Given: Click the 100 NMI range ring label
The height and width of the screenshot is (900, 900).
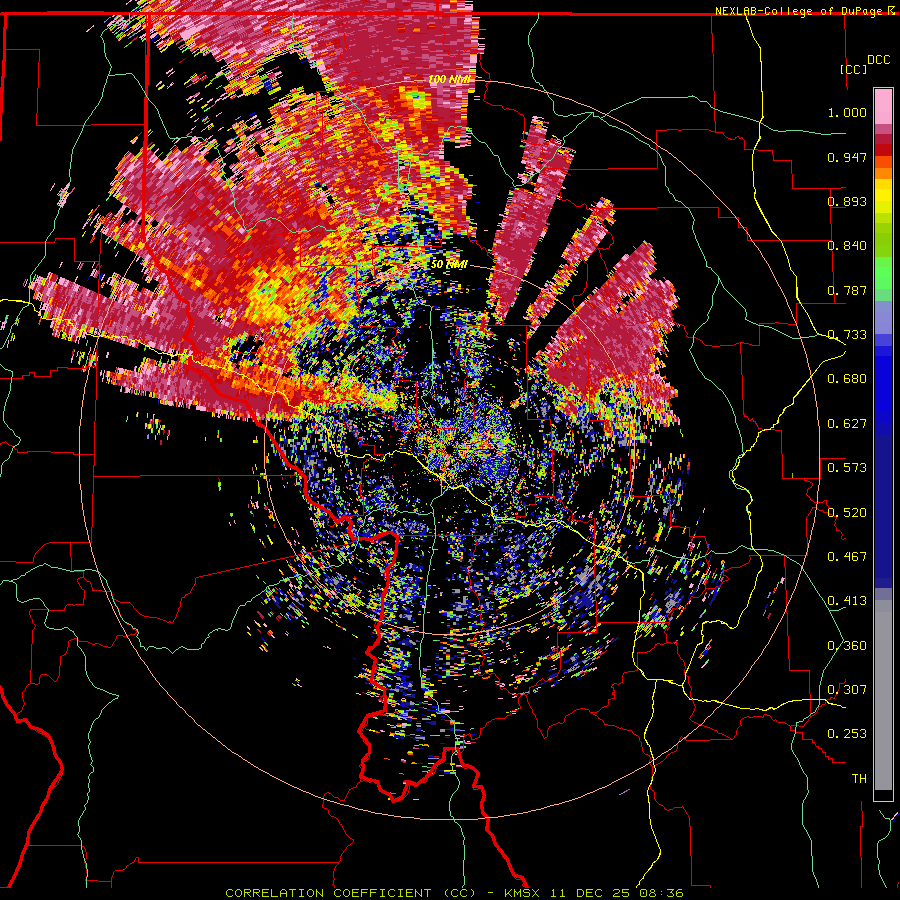Looking at the screenshot, I should tap(449, 79).
